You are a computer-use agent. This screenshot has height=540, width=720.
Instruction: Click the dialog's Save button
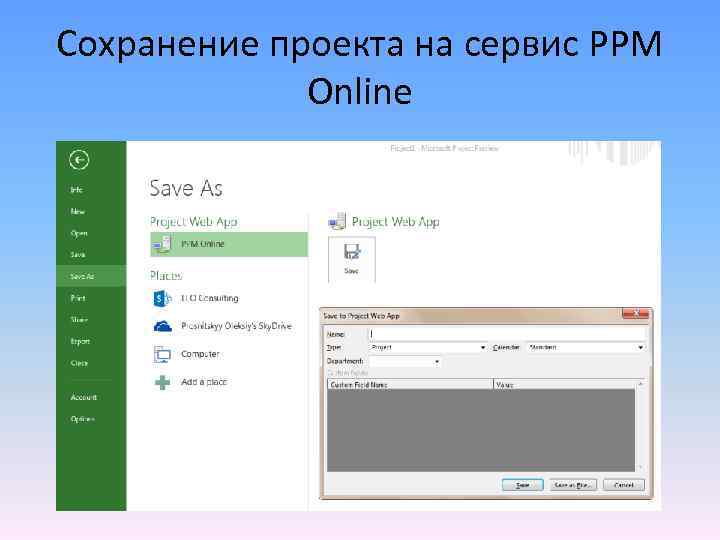523,485
